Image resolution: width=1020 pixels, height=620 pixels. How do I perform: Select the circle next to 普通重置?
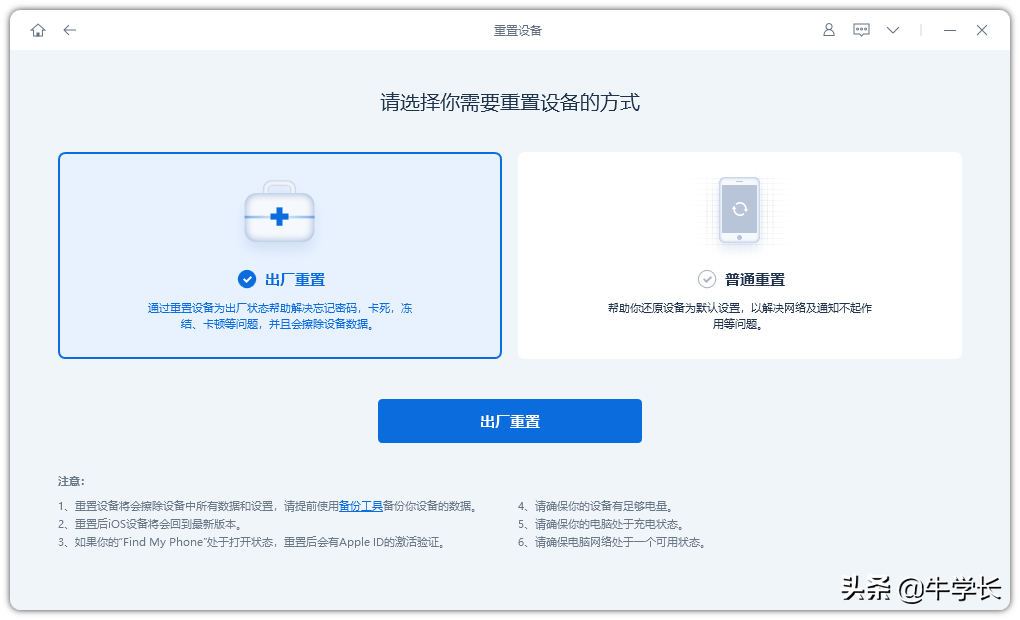tap(709, 280)
